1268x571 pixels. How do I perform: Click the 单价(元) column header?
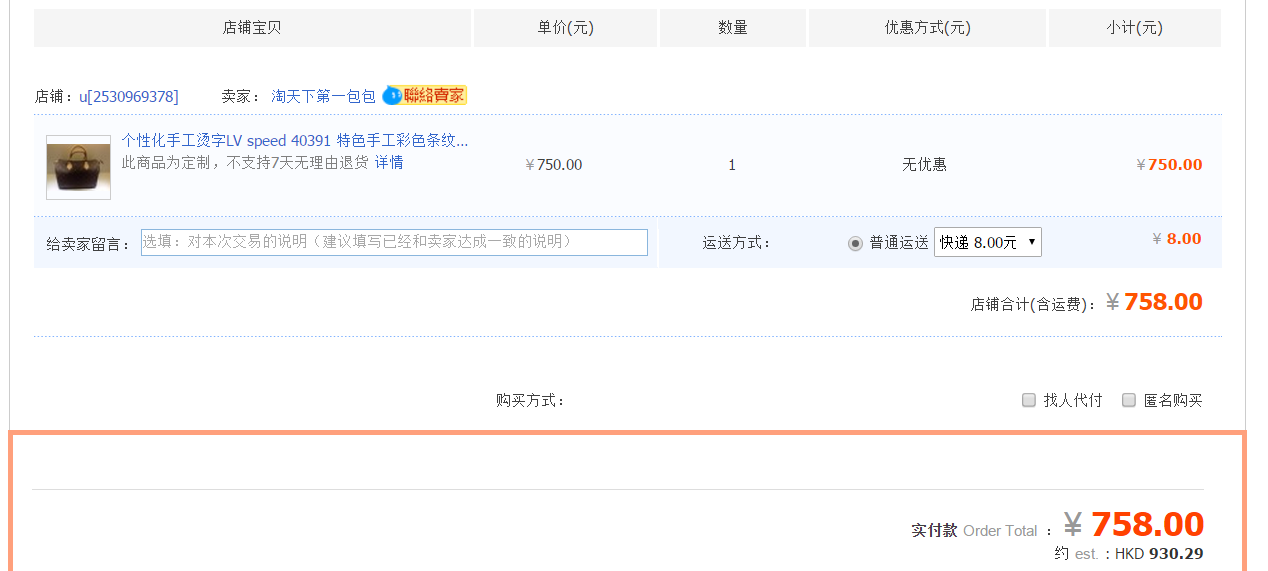pyautogui.click(x=565, y=28)
